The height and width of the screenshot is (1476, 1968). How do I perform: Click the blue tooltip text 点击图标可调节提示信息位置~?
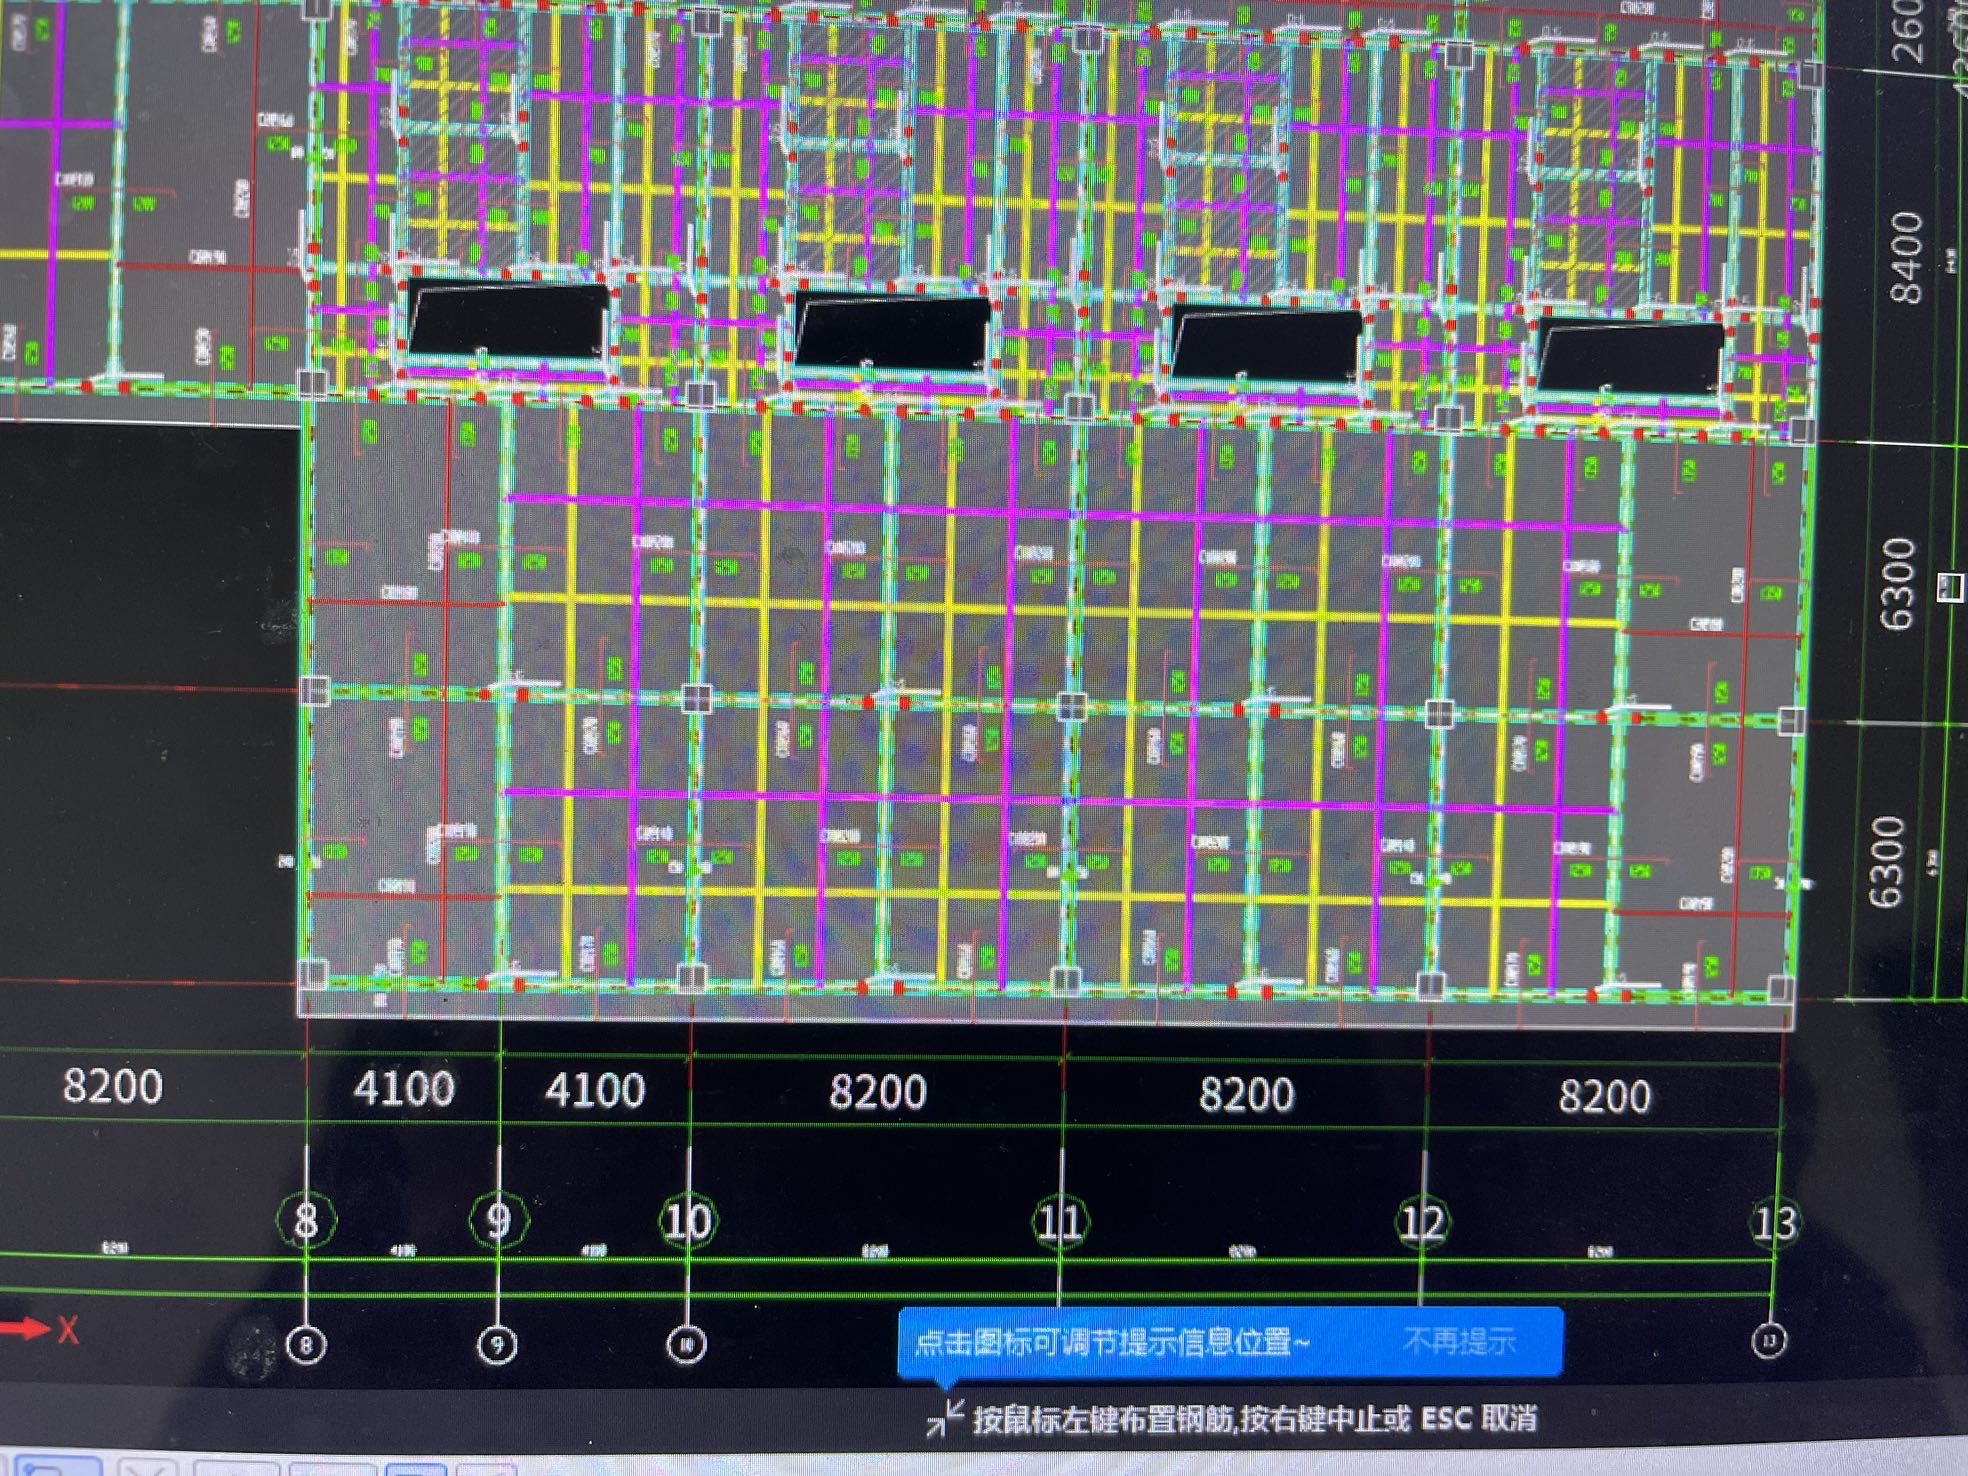click(1111, 1341)
